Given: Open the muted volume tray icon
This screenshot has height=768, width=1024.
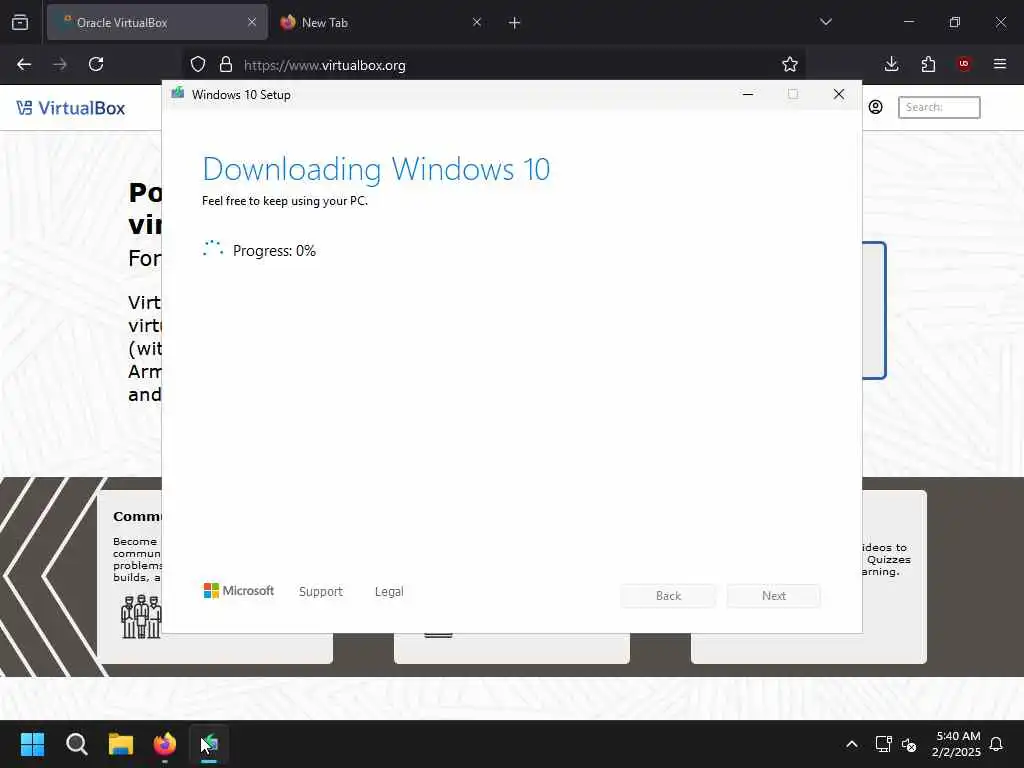Looking at the screenshot, I should coord(908,744).
